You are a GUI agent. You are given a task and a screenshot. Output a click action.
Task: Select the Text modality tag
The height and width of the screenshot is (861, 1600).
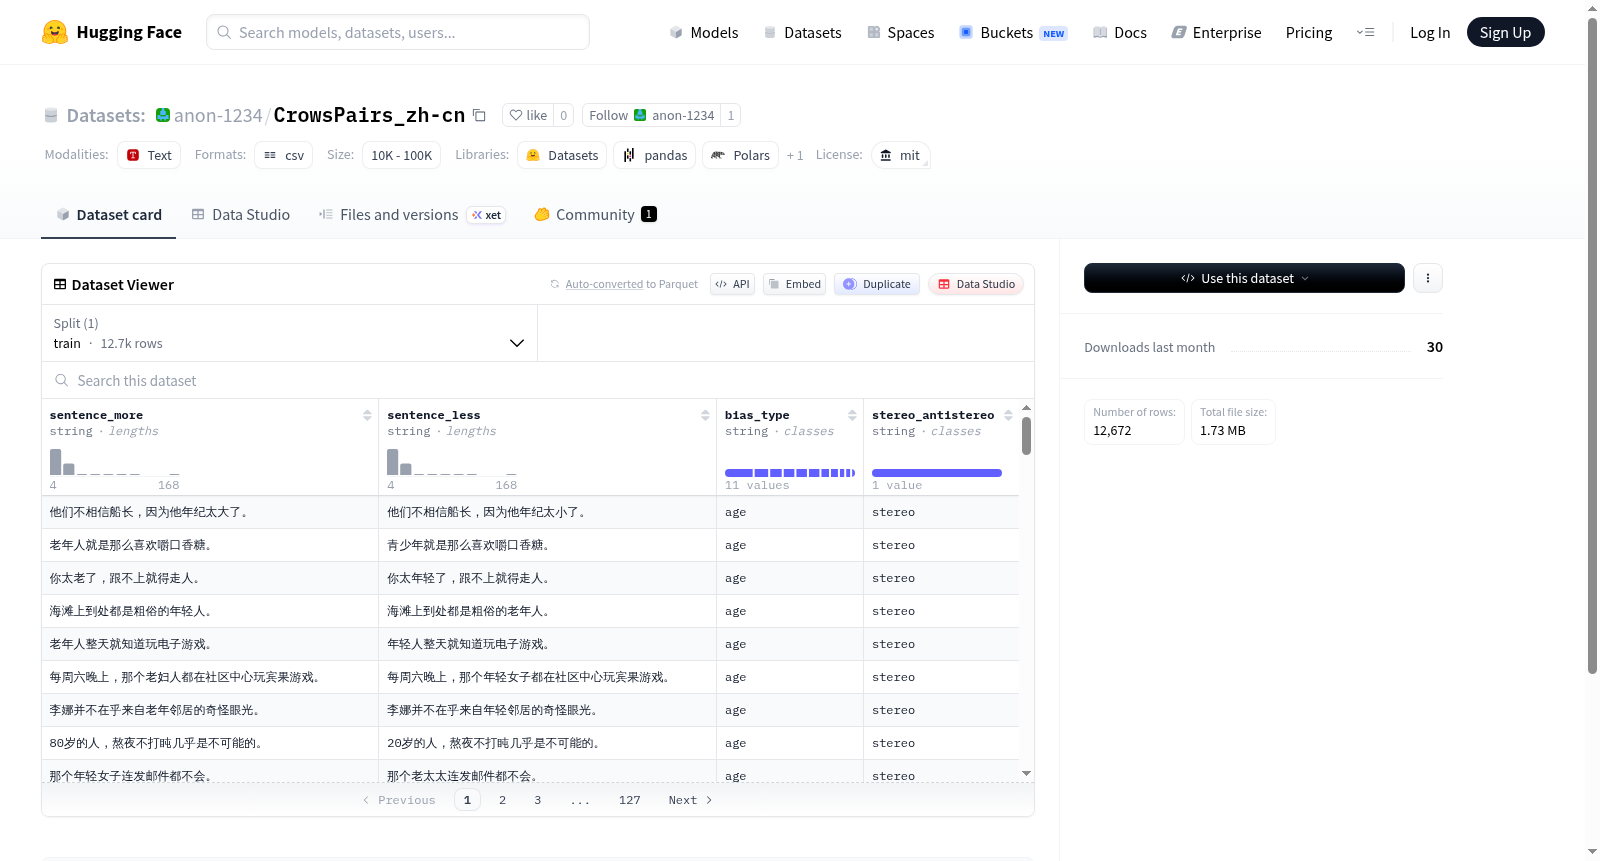tap(149, 155)
